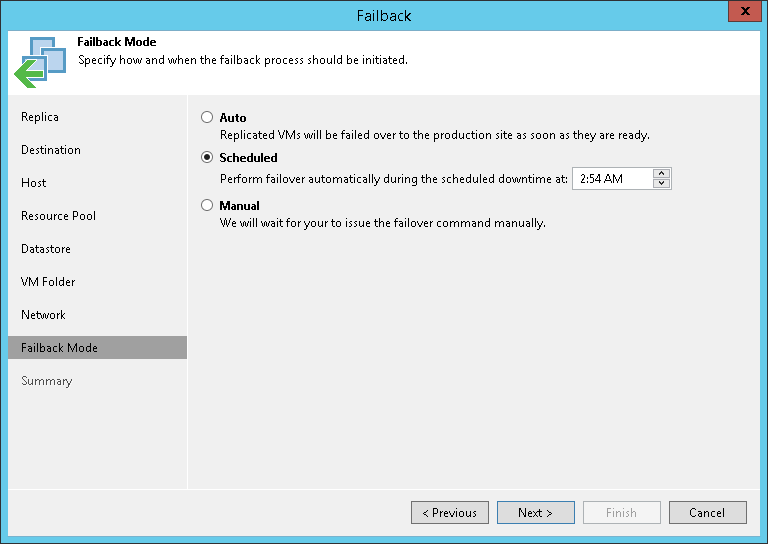The width and height of the screenshot is (768, 544).
Task: Click Next to continue
Action: (535, 513)
